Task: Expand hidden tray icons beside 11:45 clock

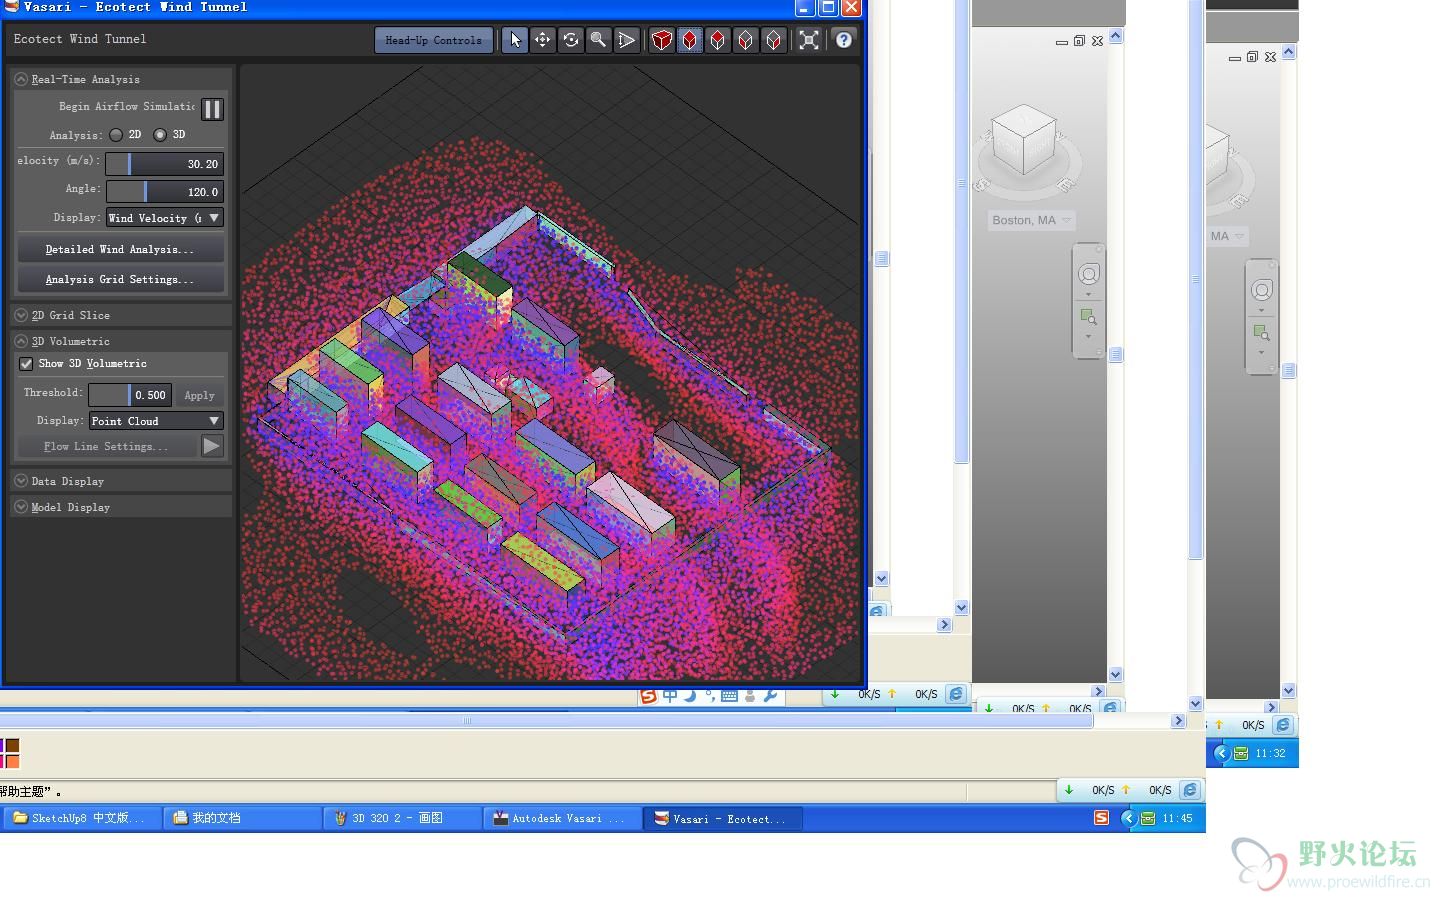Action: pyautogui.click(x=1129, y=818)
